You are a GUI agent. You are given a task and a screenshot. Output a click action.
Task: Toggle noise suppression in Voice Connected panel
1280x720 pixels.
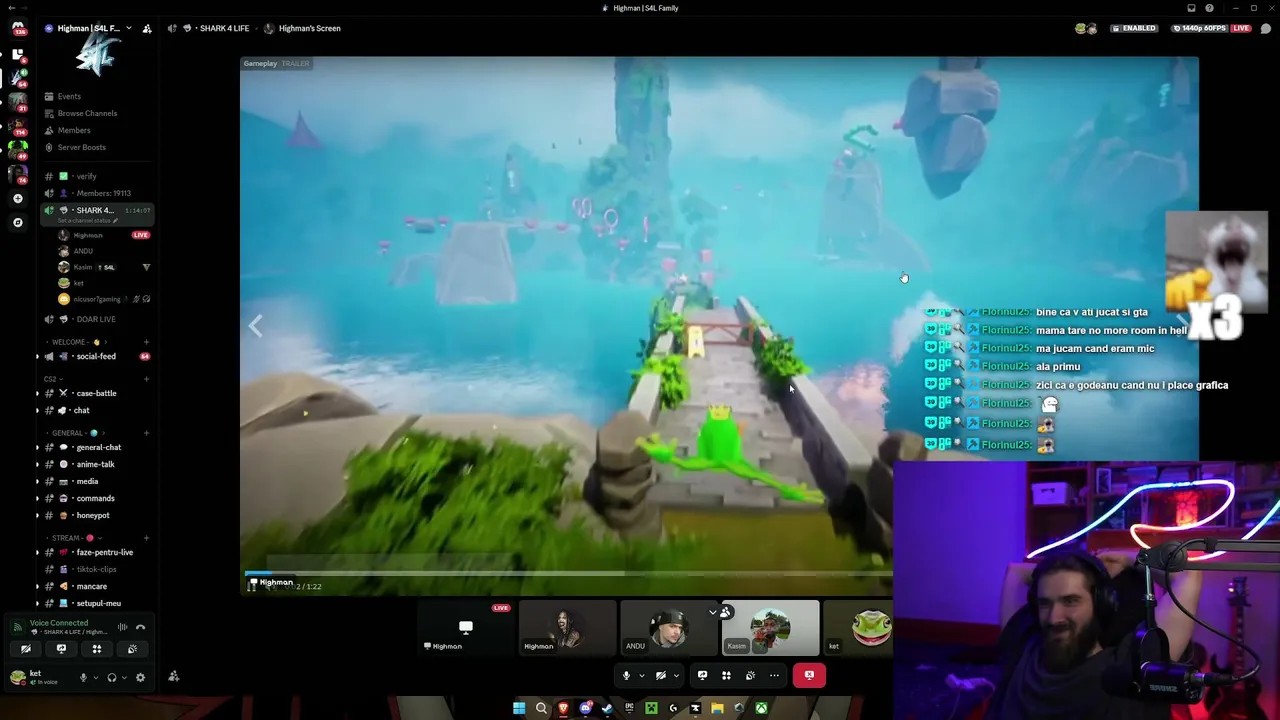pyautogui.click(x=122, y=627)
